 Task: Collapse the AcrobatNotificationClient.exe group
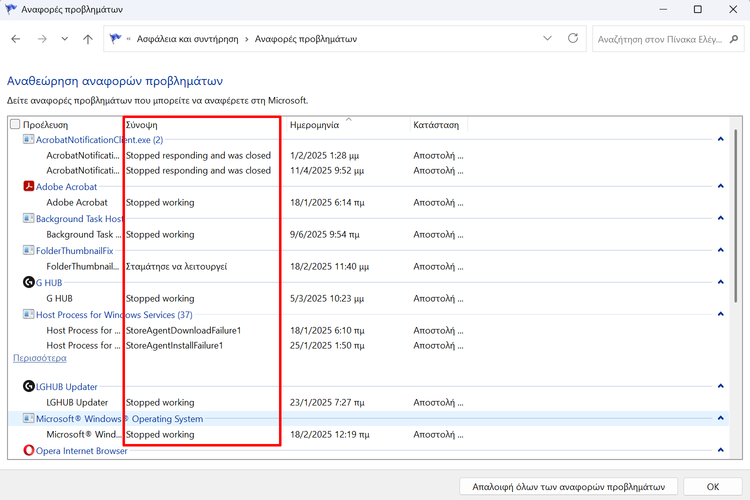click(720, 139)
